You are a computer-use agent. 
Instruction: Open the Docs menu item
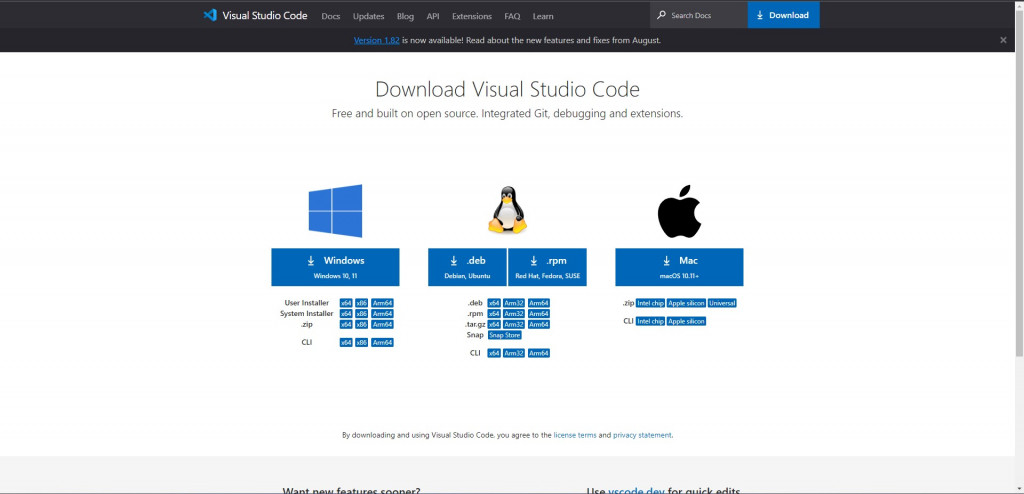(330, 16)
